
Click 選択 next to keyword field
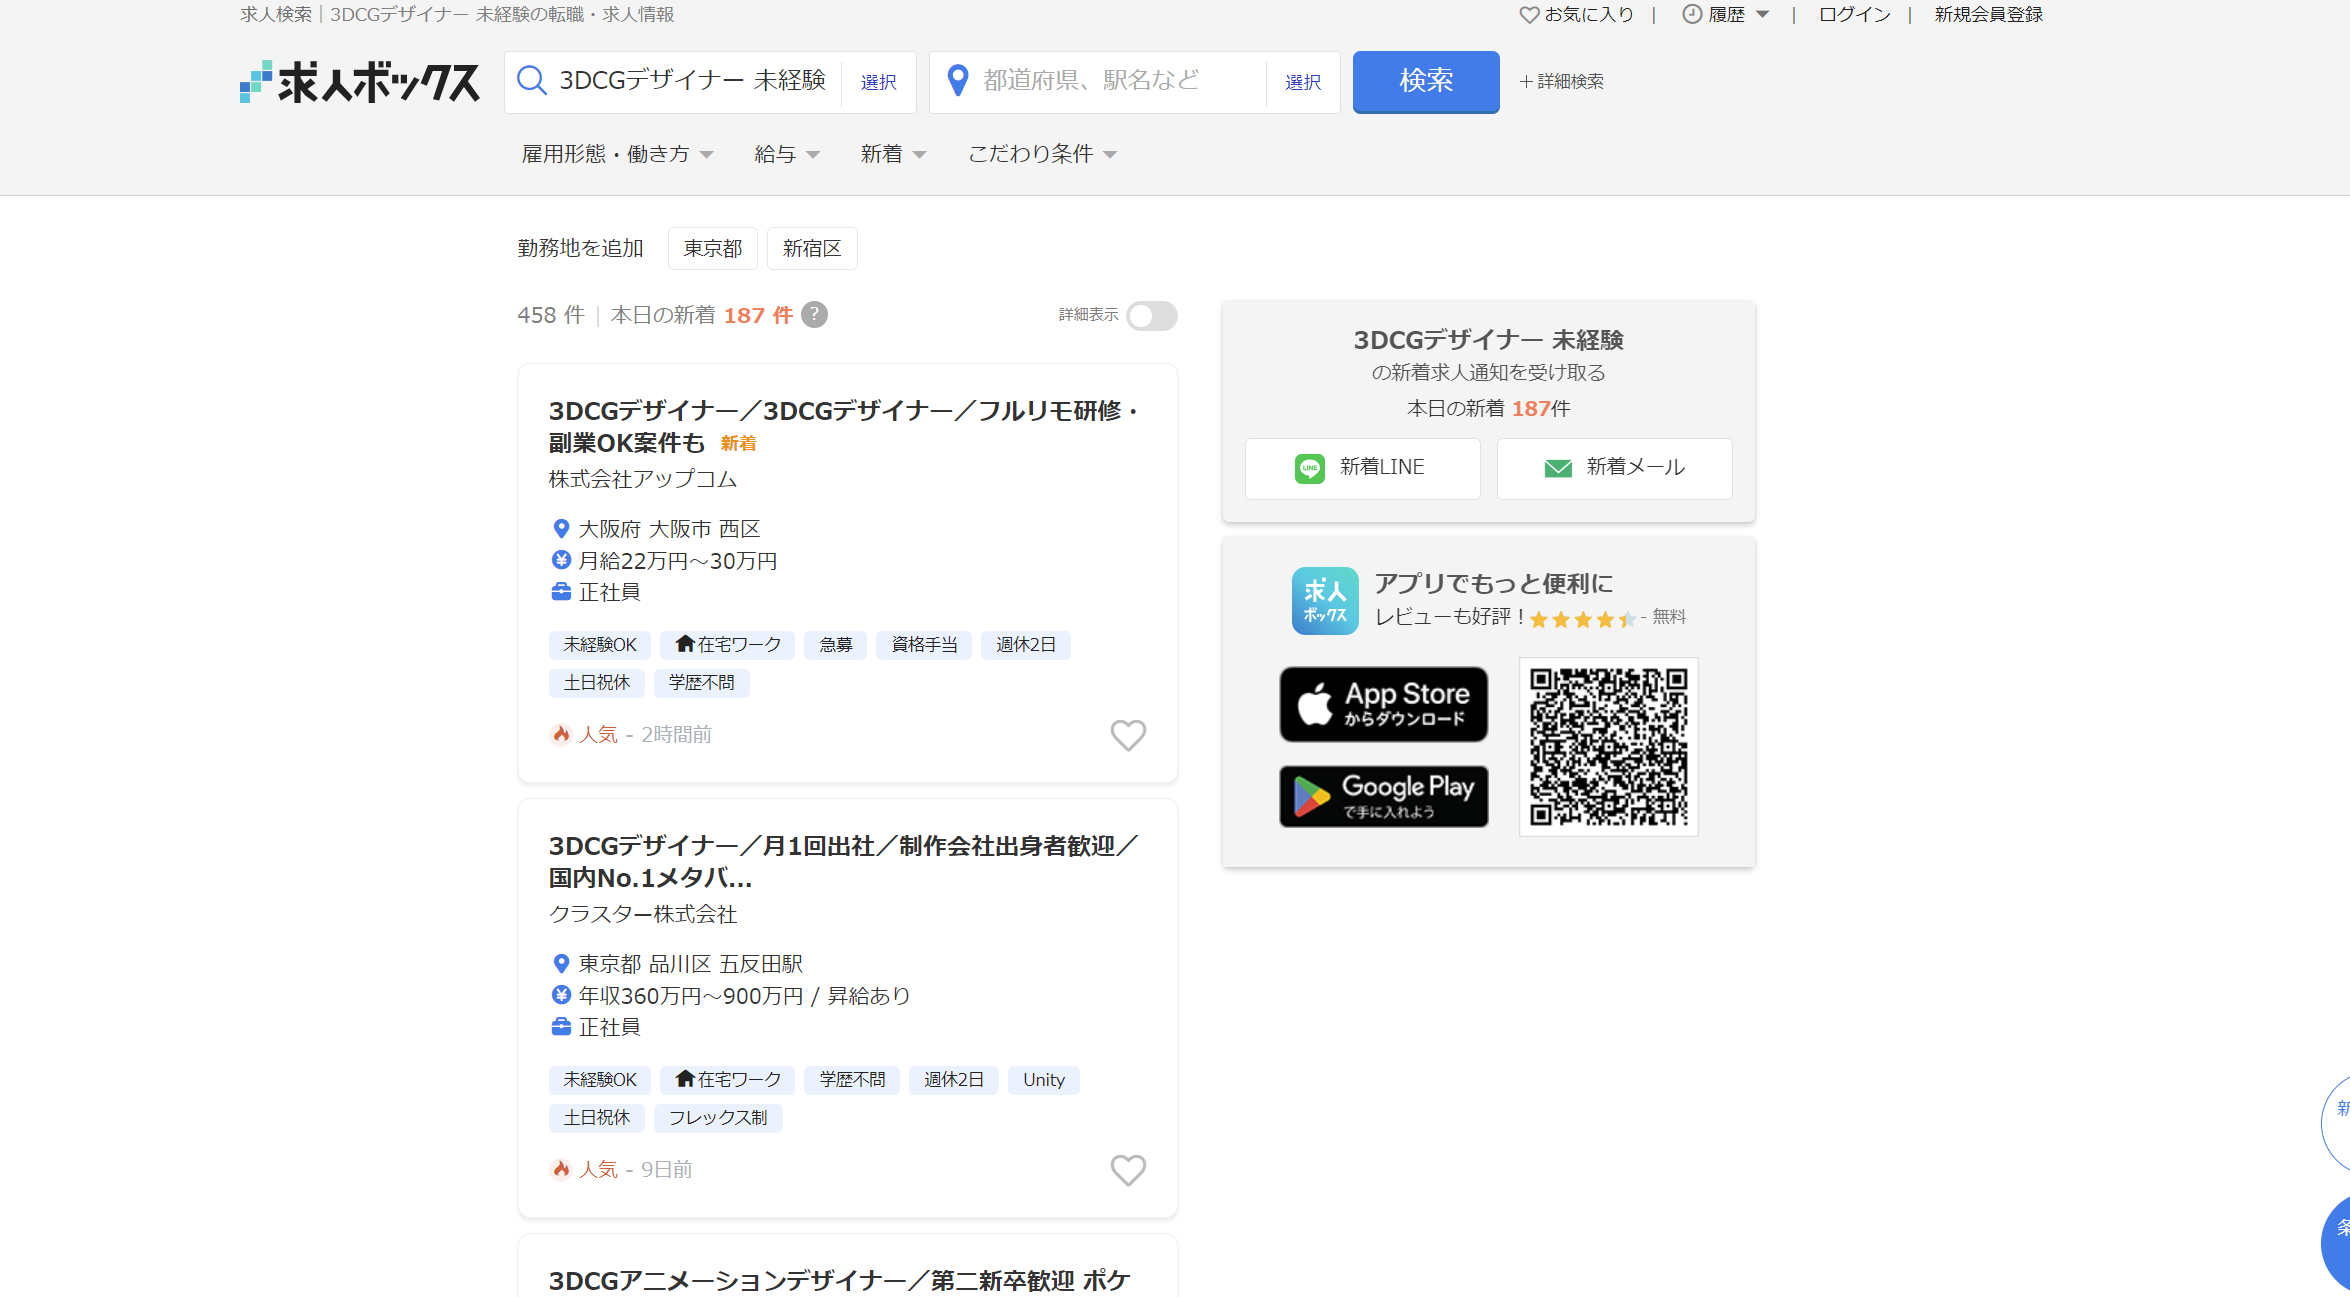879,82
